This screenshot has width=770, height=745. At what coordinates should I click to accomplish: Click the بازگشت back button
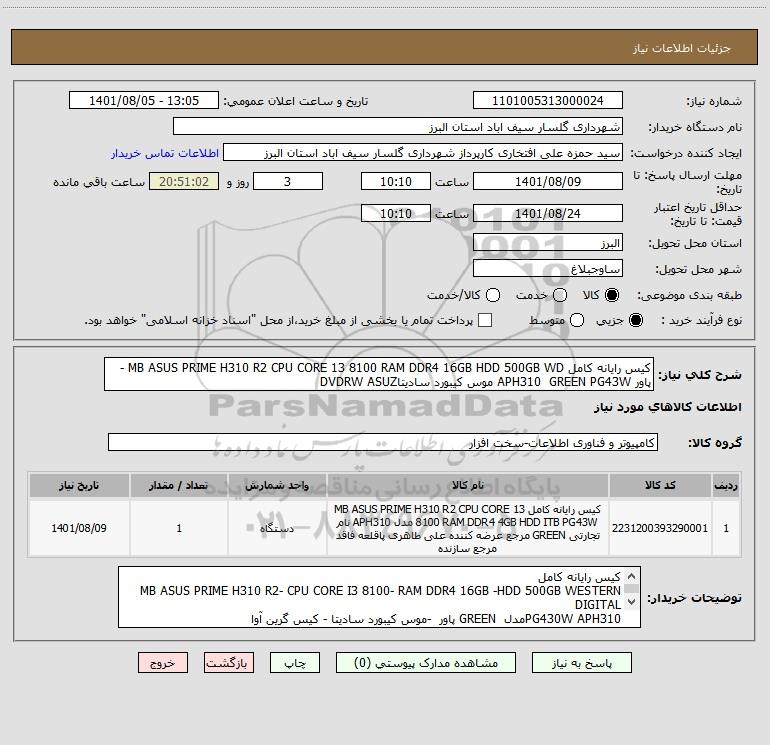click(x=229, y=663)
